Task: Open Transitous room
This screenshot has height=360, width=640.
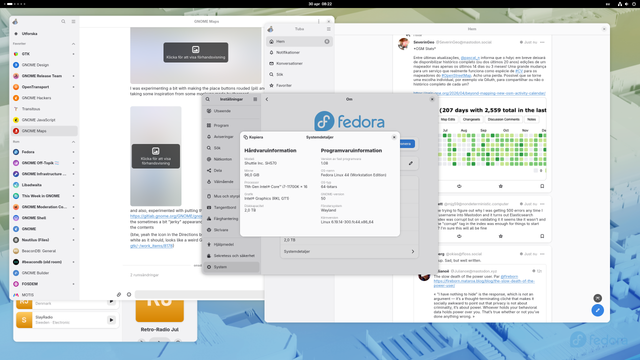Action: coord(44,109)
